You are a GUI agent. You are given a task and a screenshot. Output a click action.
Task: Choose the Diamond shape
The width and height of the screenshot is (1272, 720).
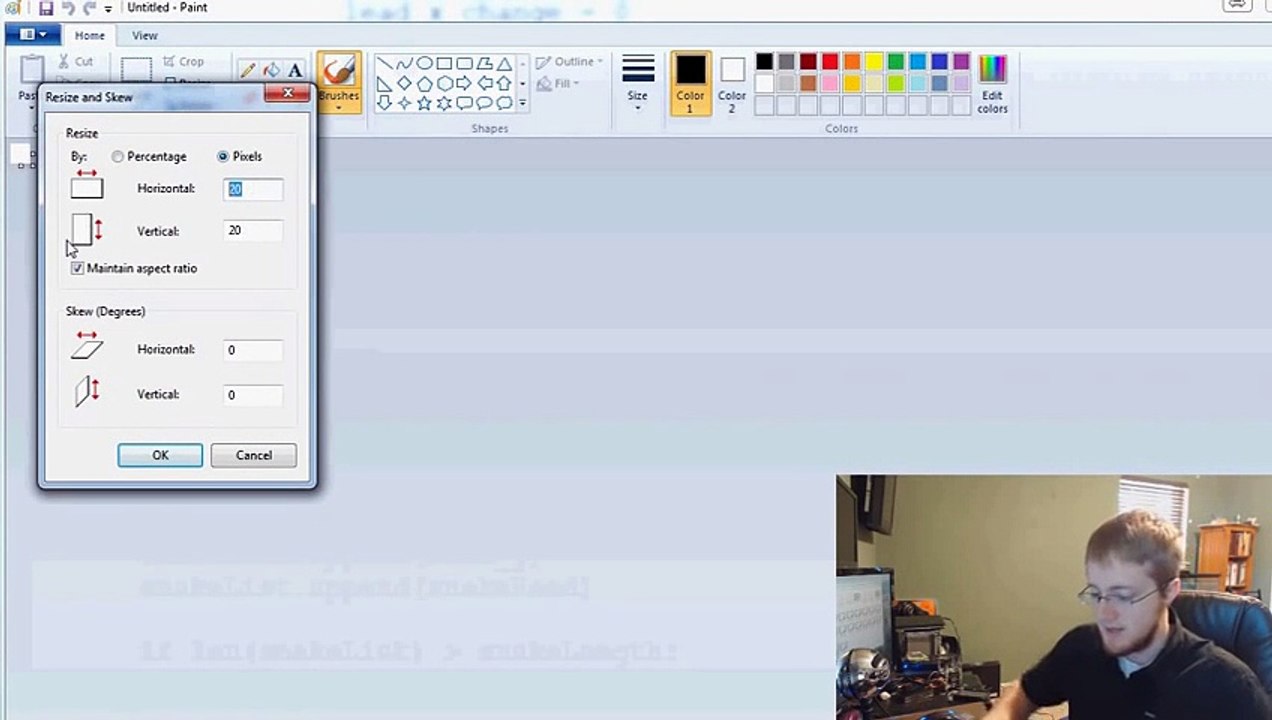click(x=404, y=83)
